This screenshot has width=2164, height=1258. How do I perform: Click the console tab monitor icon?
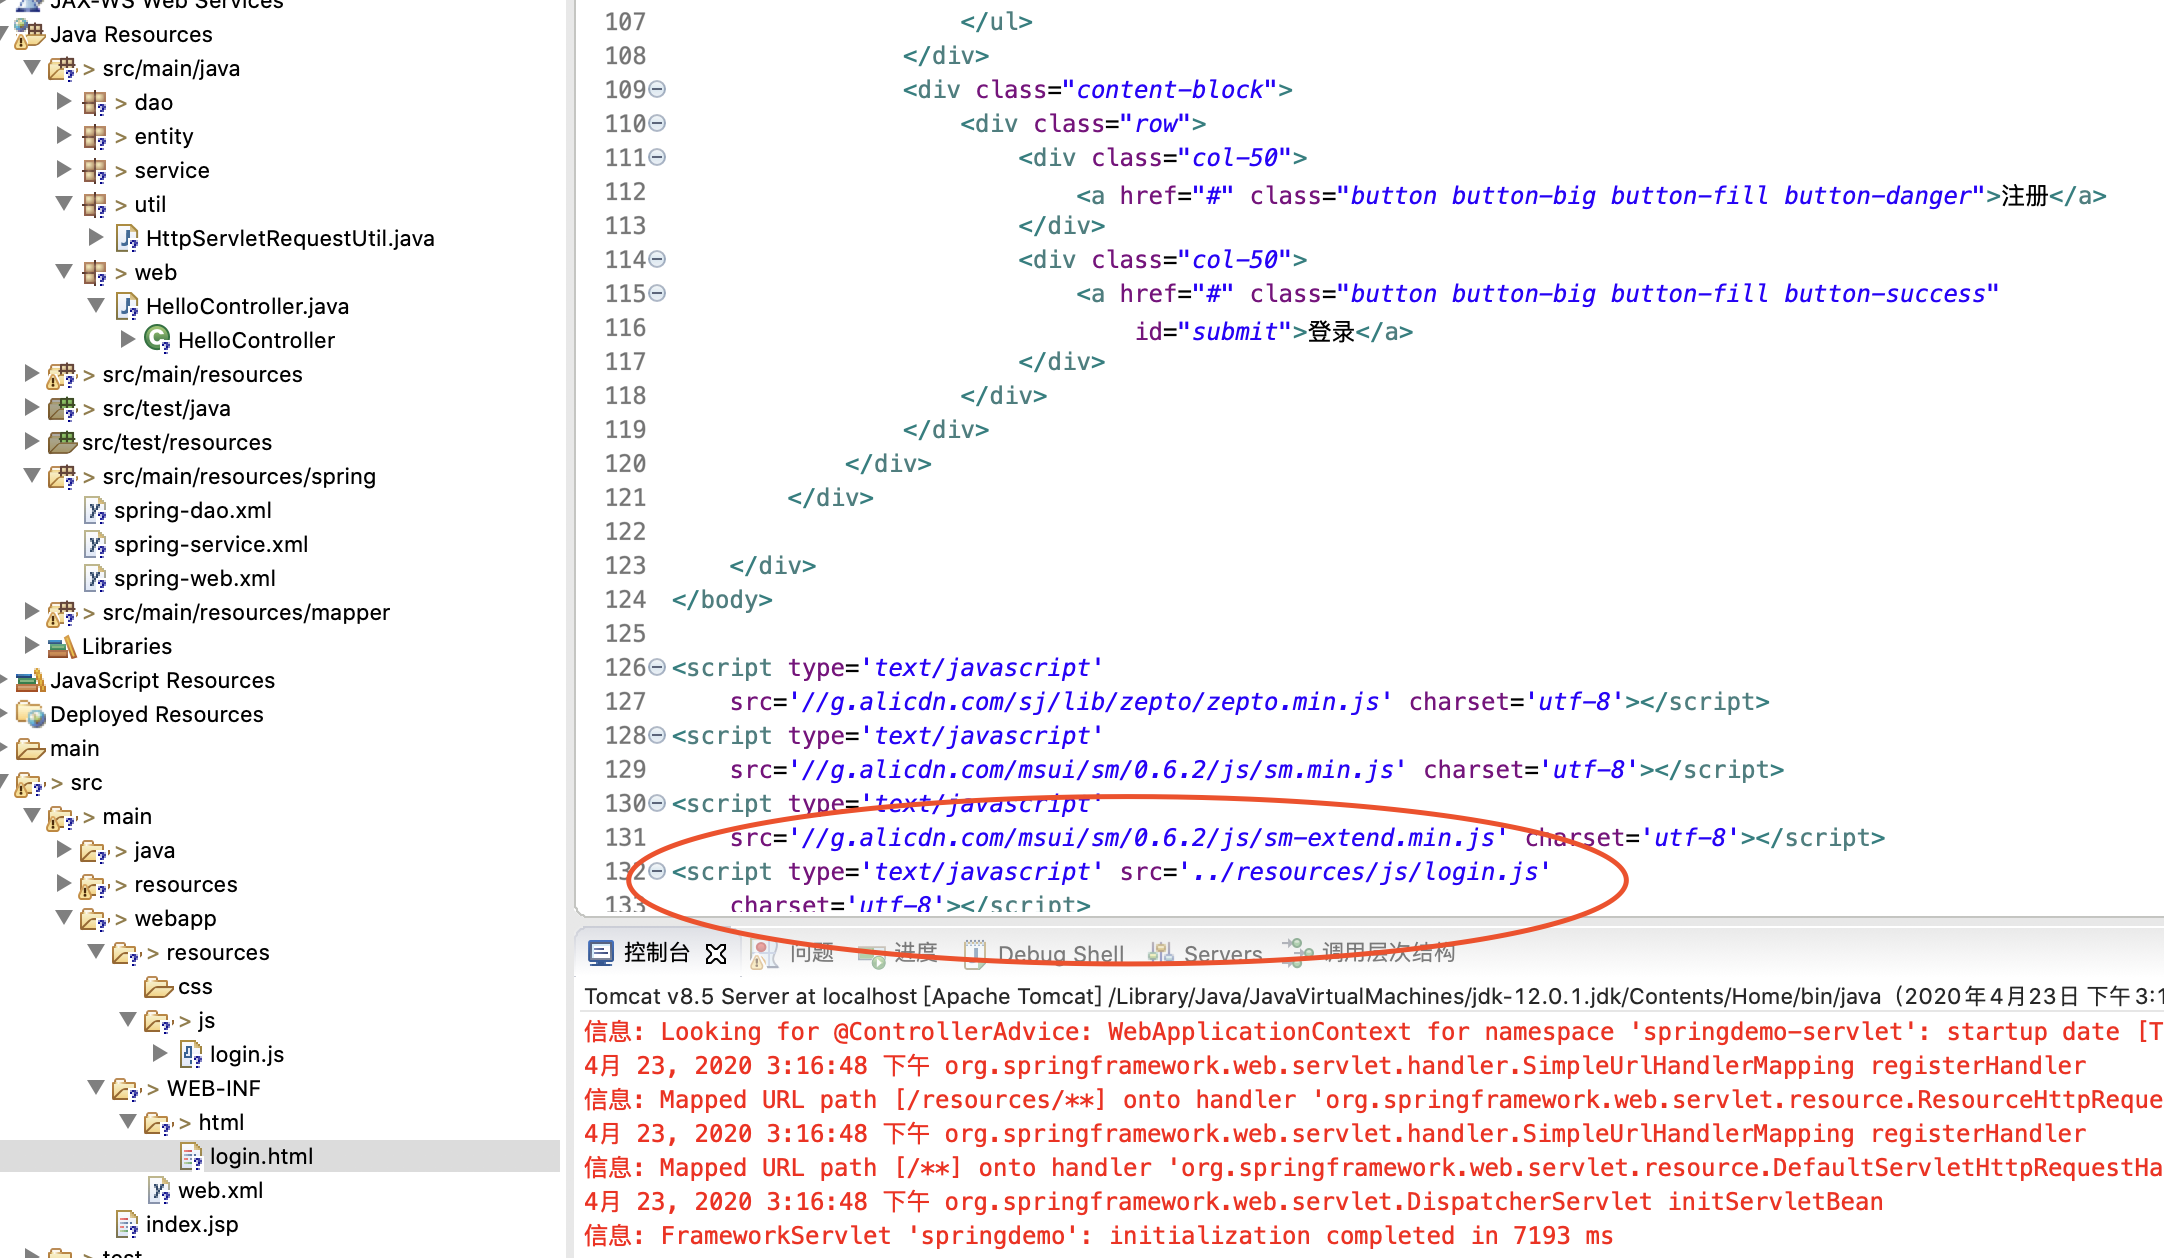[600, 953]
